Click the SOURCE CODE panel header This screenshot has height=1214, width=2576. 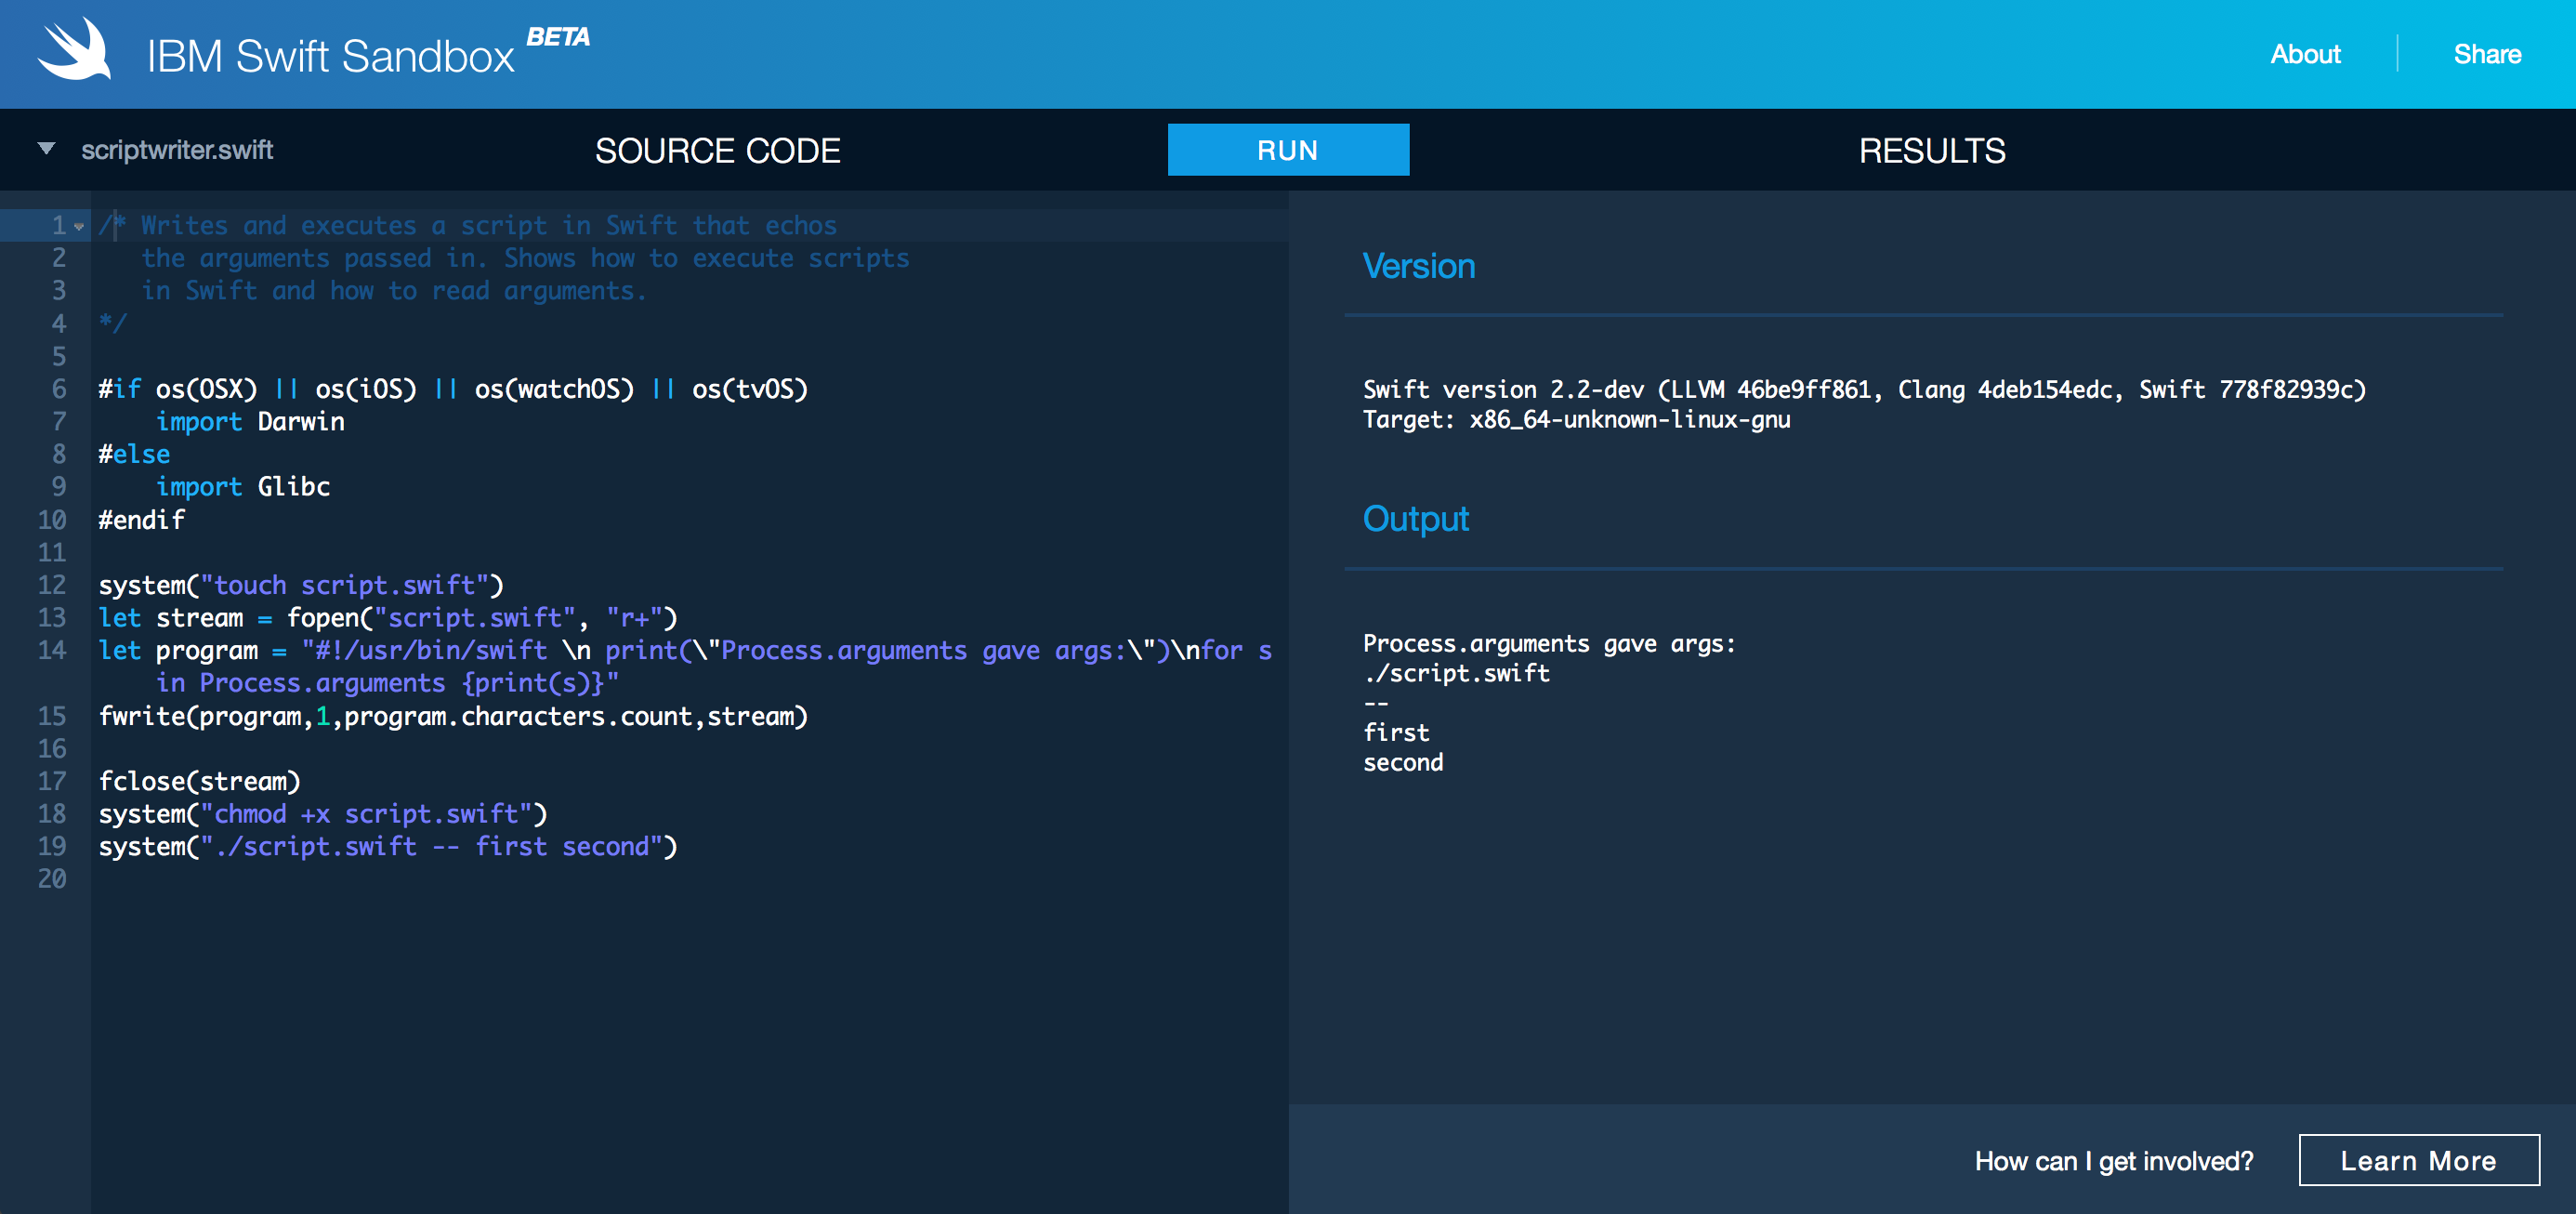click(718, 150)
